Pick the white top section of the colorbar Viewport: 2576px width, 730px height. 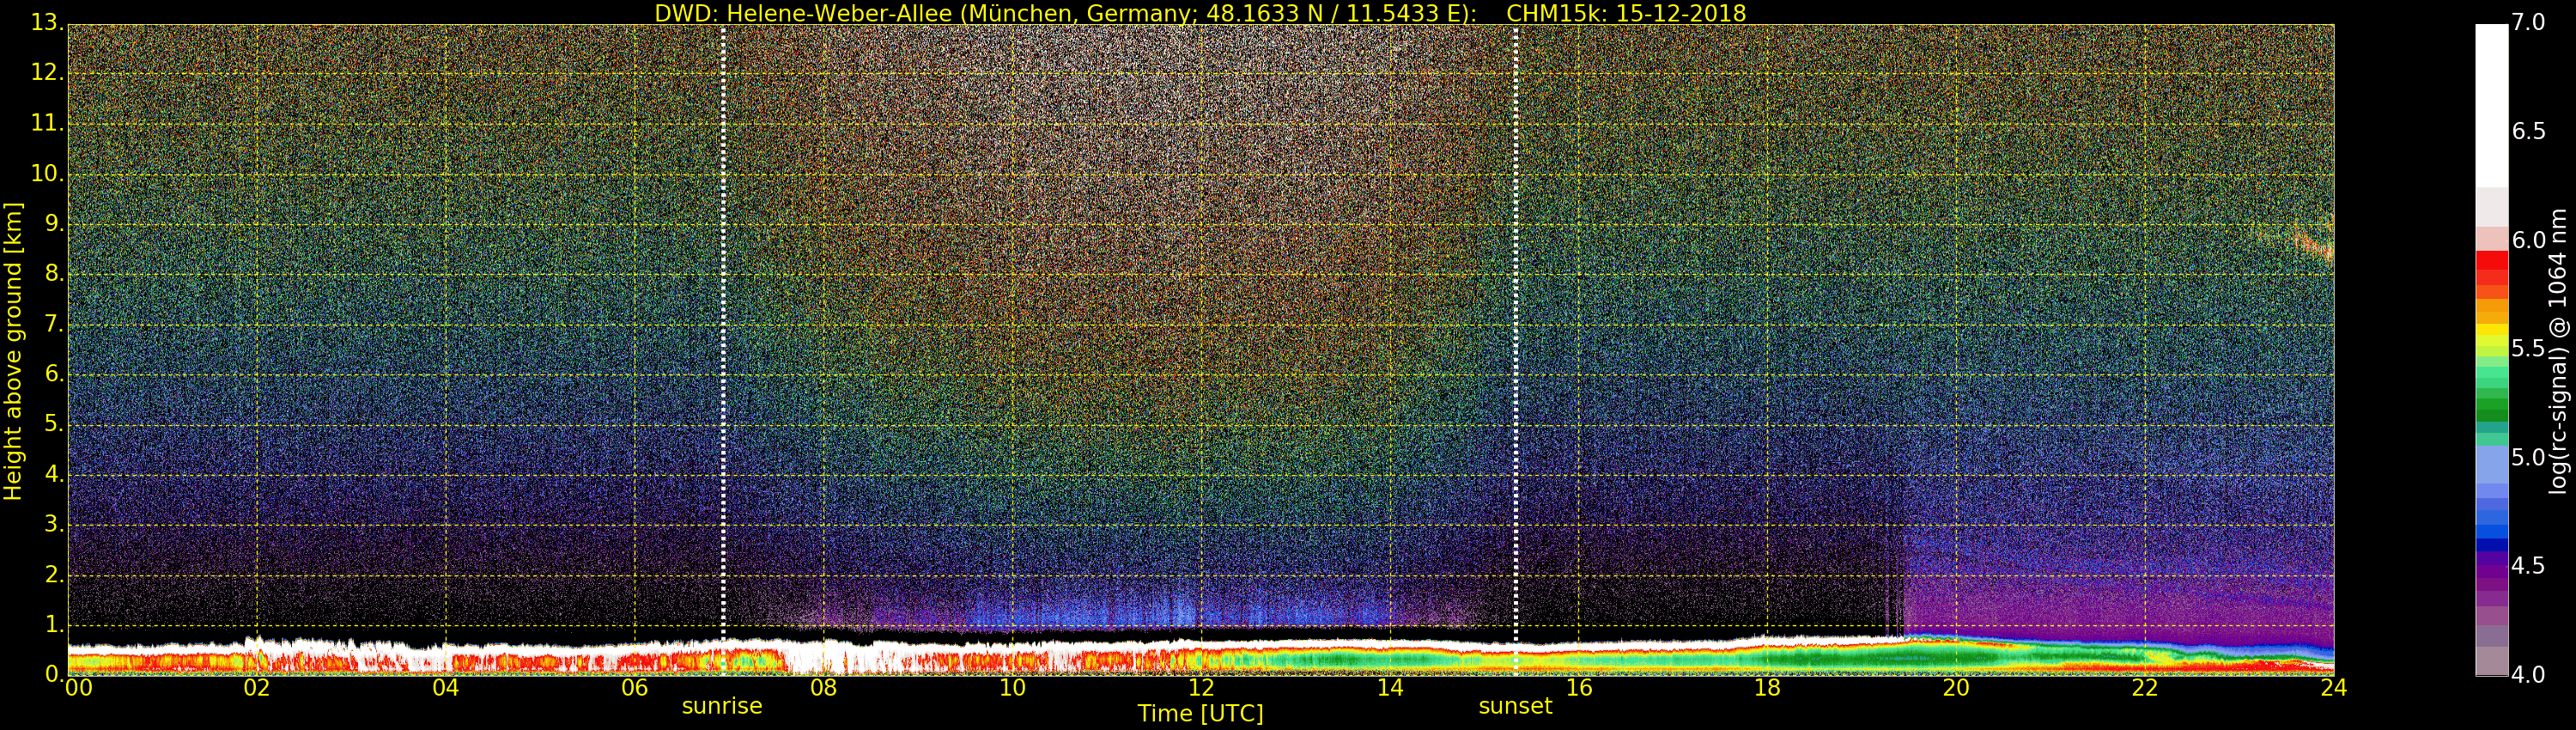tap(2491, 100)
